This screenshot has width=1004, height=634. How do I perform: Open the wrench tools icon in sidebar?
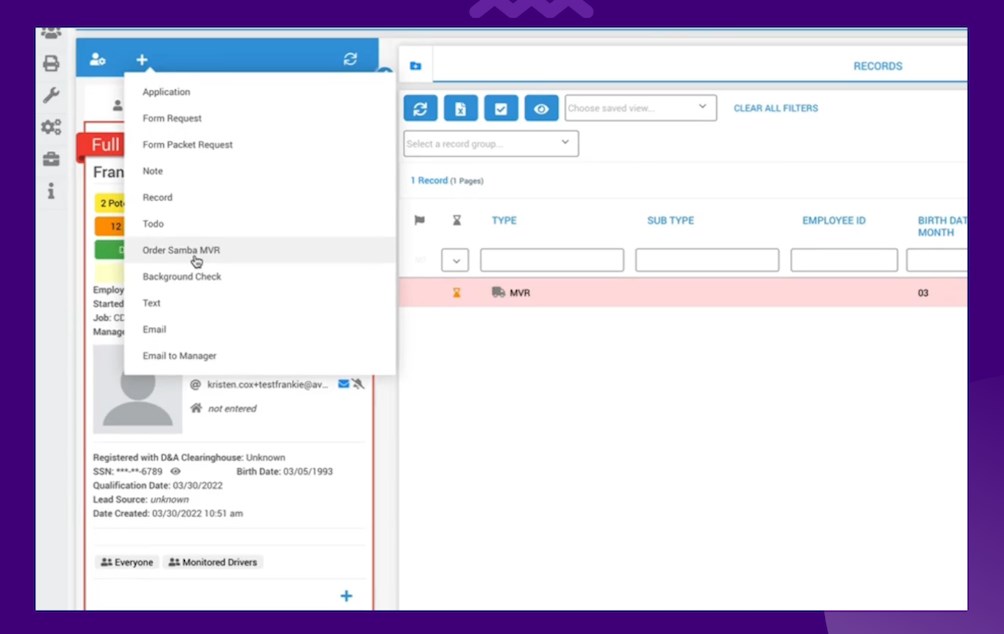(x=51, y=96)
